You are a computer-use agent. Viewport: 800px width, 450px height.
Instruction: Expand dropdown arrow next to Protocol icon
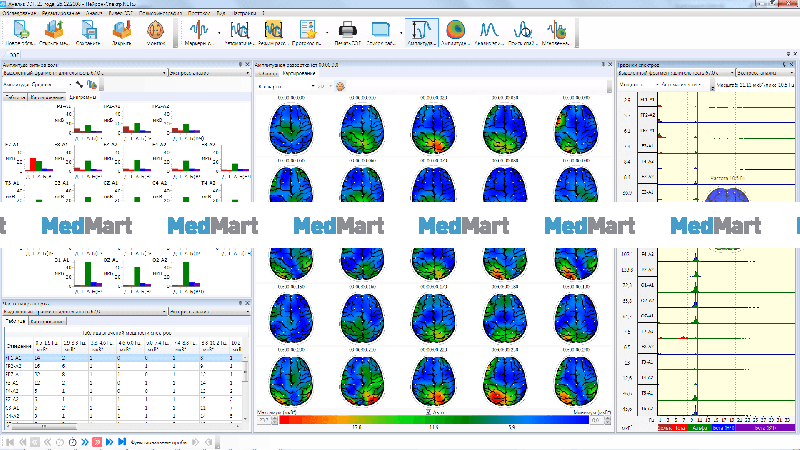[x=328, y=33]
